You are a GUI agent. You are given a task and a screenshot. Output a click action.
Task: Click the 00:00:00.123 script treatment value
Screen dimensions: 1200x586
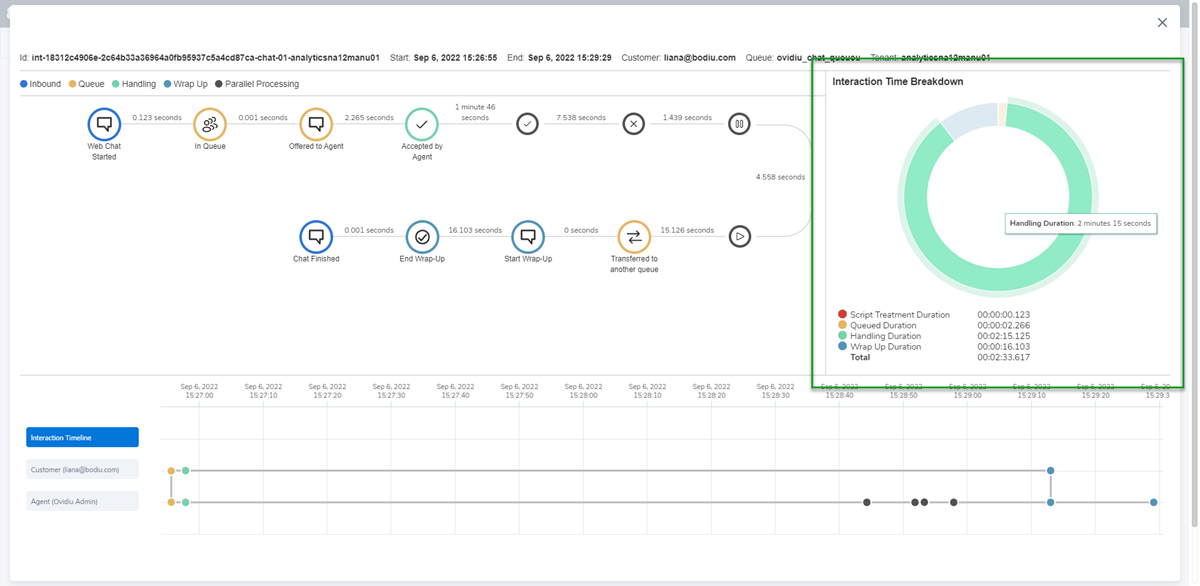pos(1003,315)
